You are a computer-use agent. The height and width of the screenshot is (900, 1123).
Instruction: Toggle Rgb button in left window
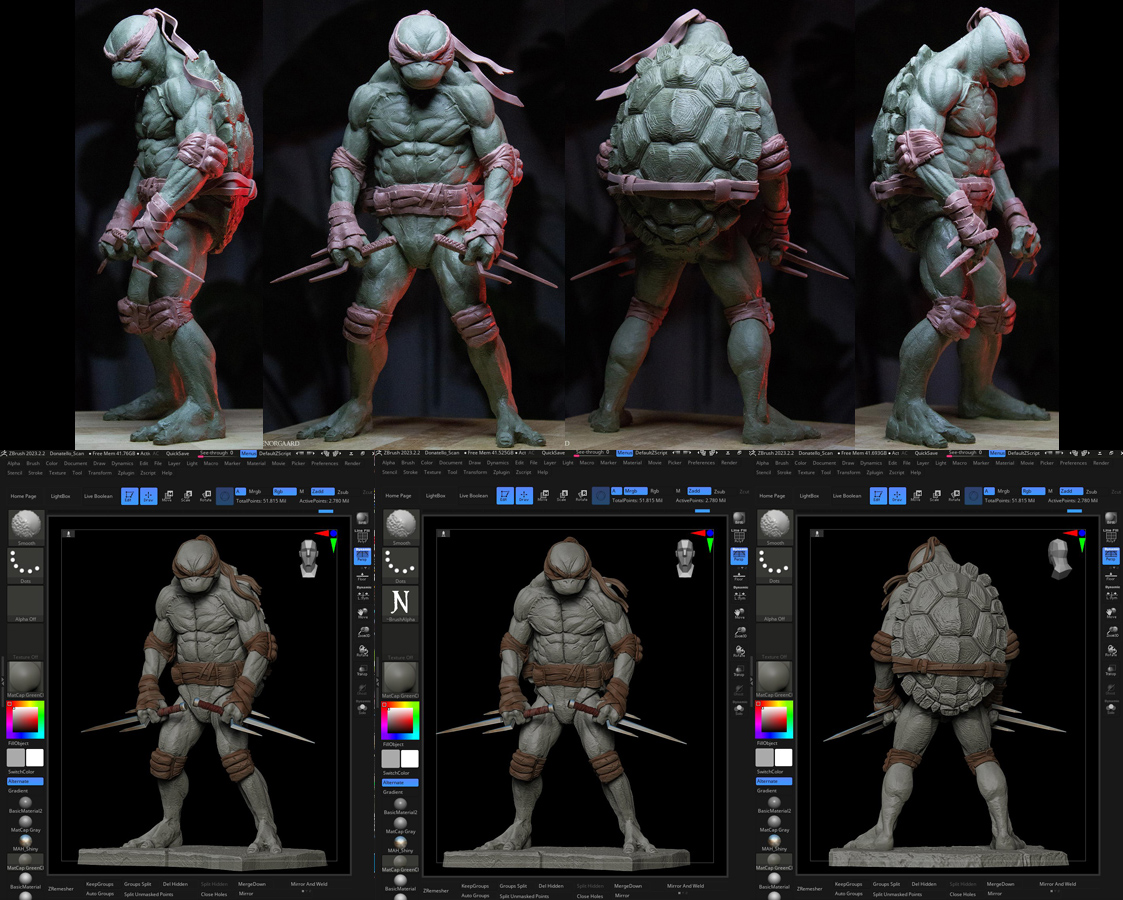click(x=284, y=491)
